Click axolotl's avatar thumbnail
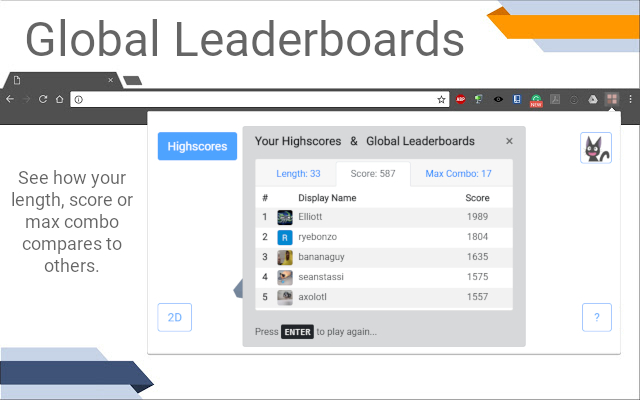Screen dimensions: 640x400 pos(285,297)
